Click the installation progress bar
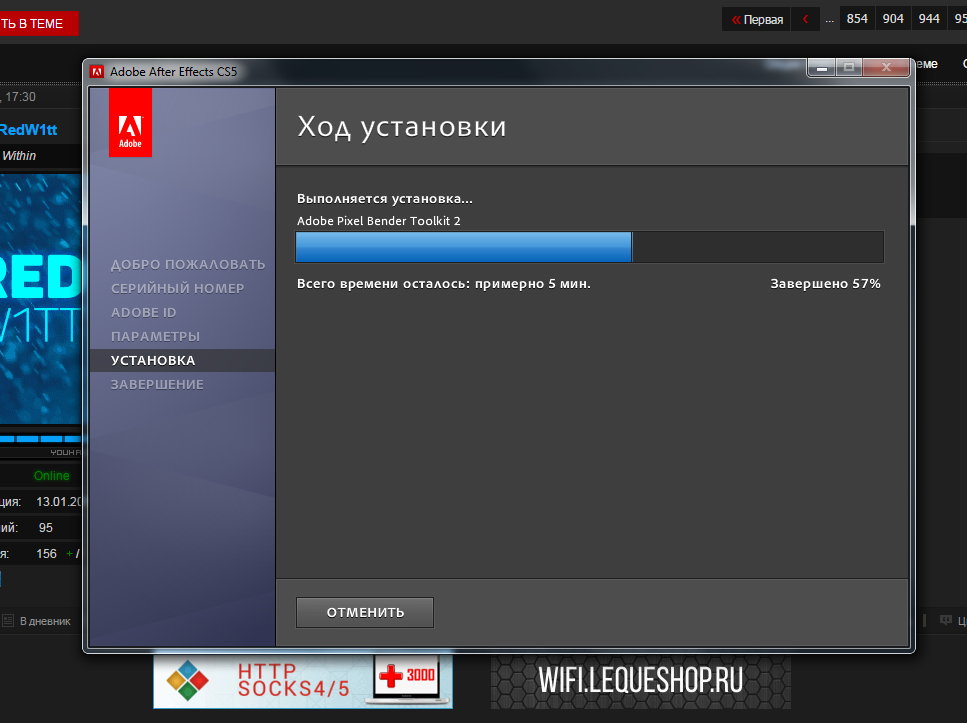 click(x=590, y=247)
